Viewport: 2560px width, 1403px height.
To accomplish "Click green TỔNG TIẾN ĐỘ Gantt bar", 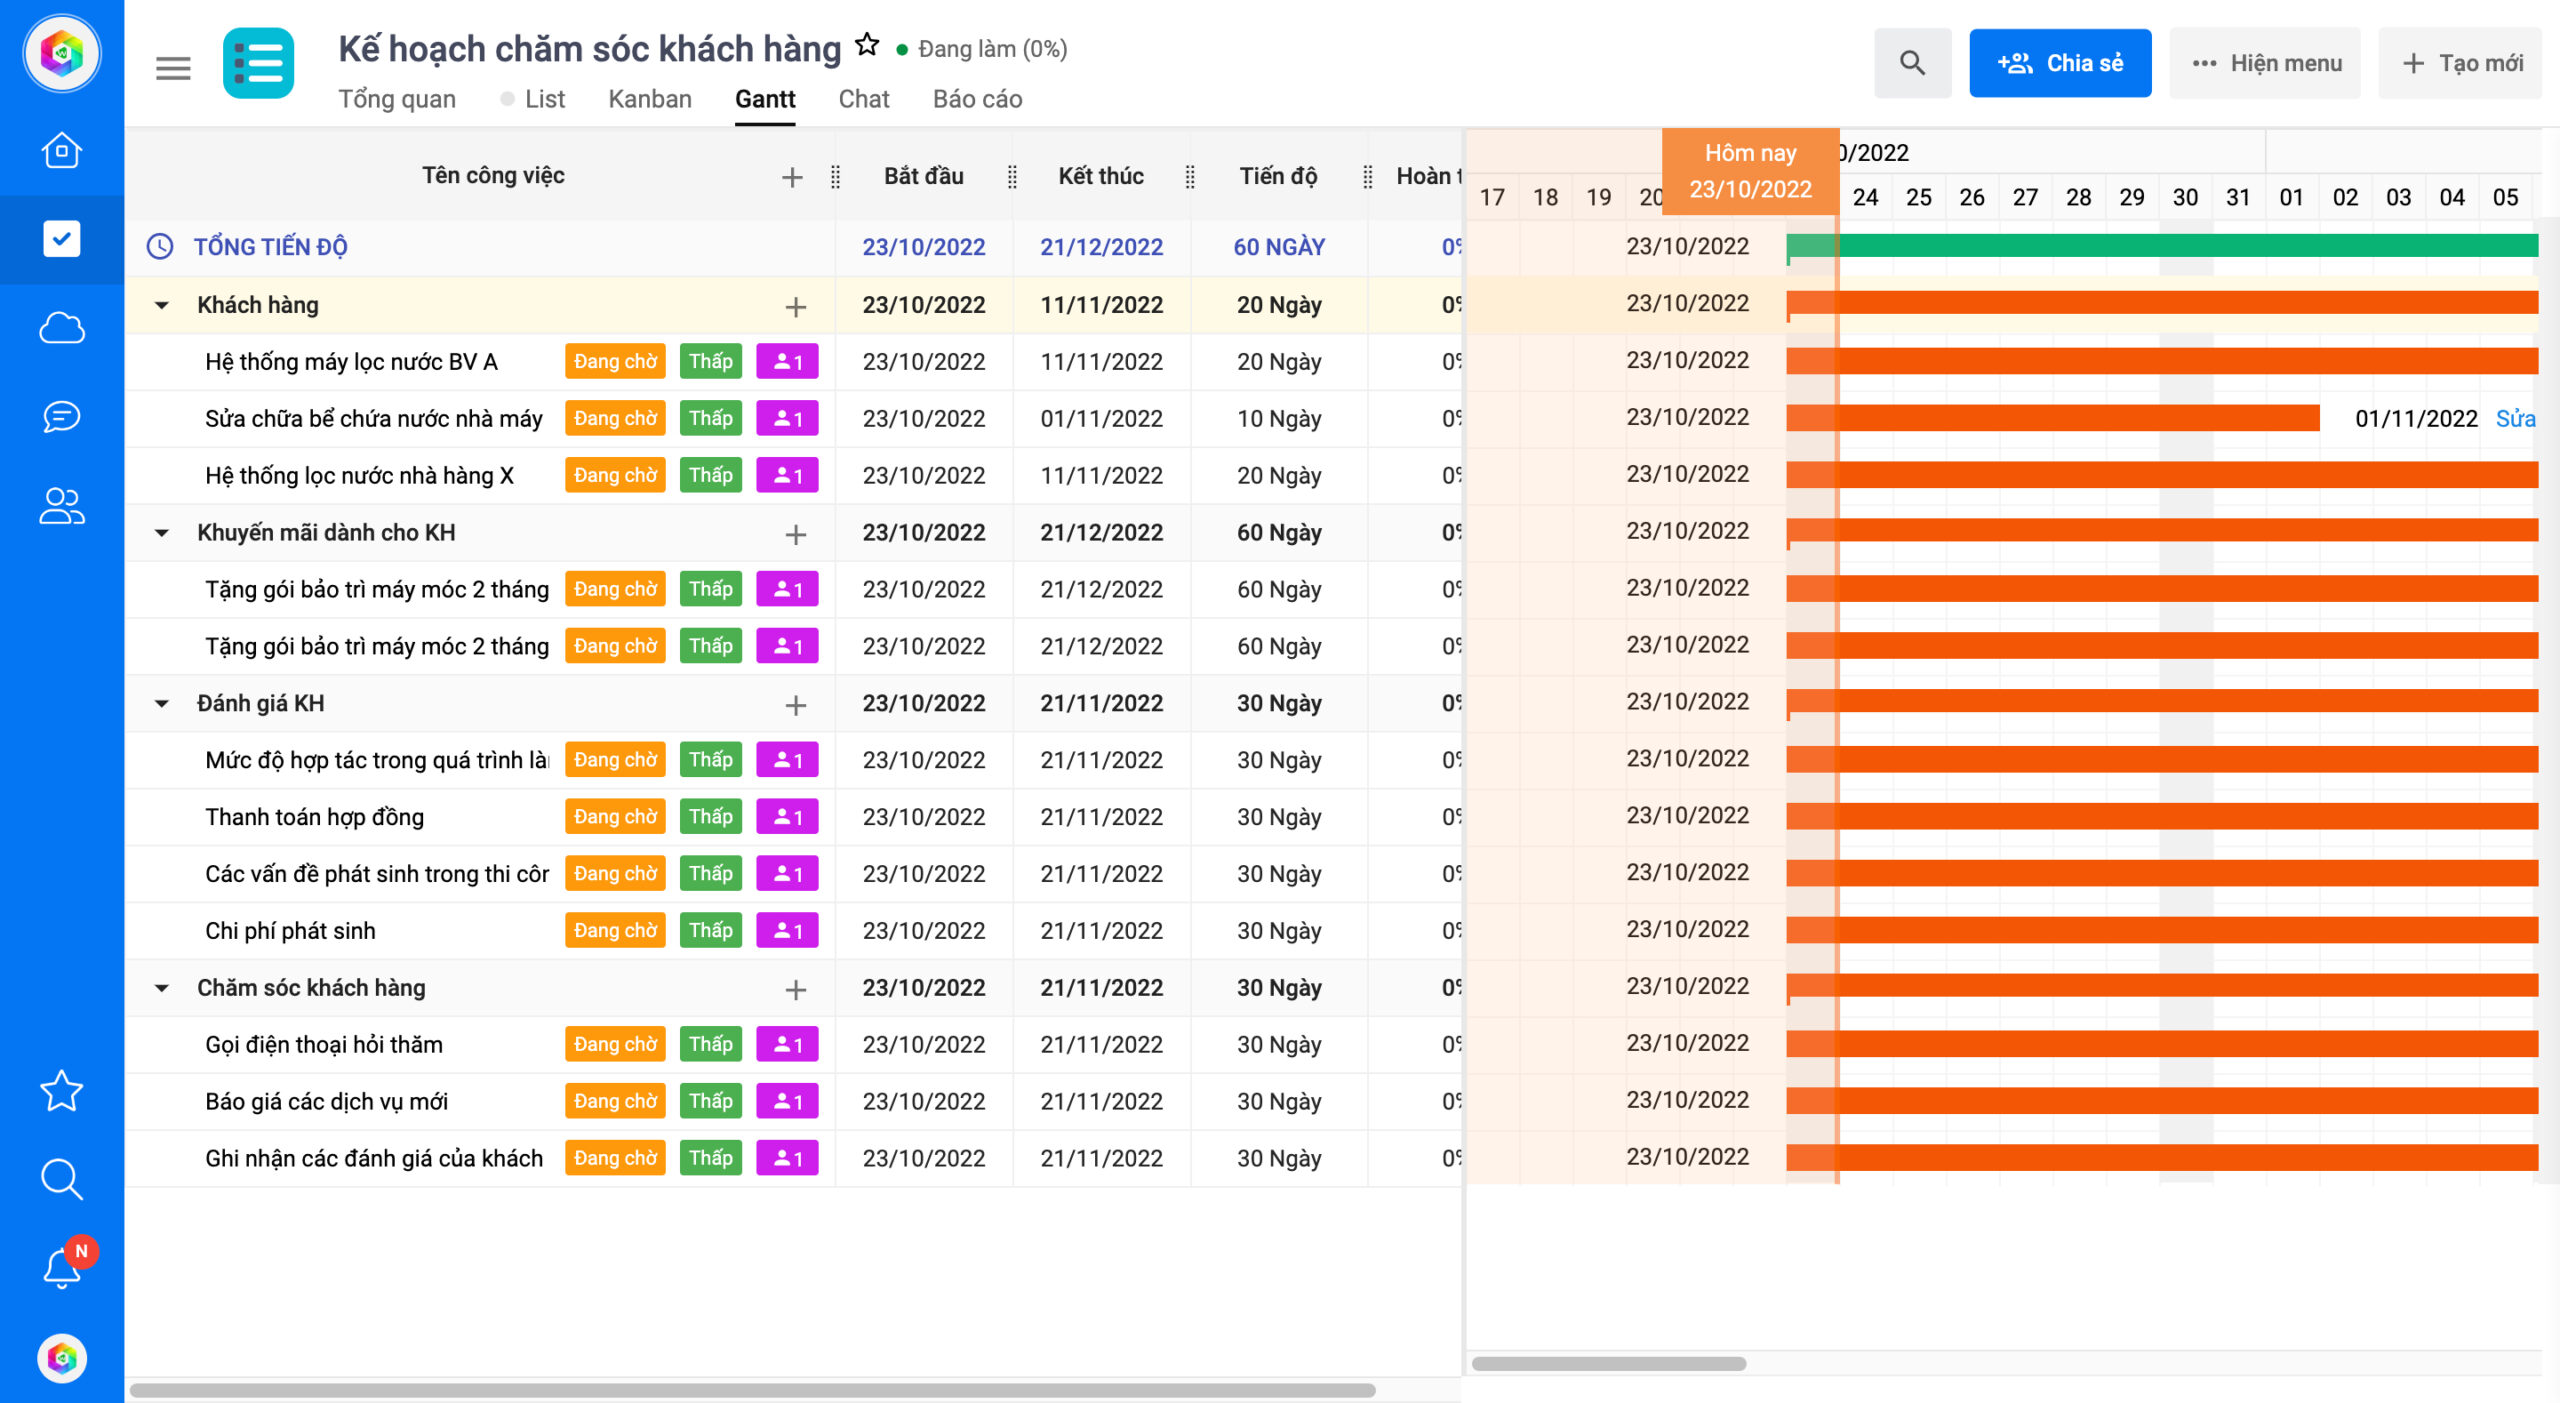I will pos(2162,246).
